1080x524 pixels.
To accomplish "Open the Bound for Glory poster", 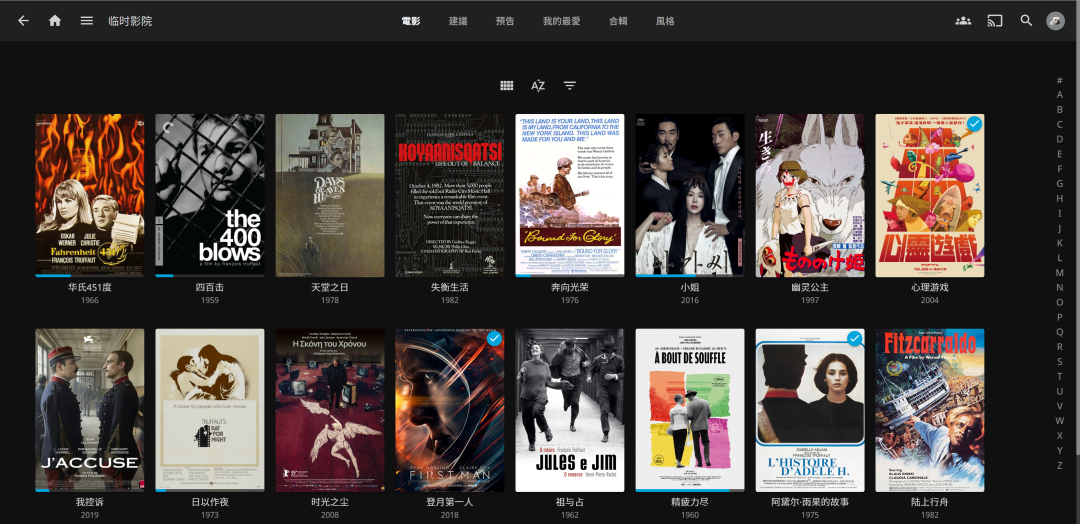I will 570,196.
